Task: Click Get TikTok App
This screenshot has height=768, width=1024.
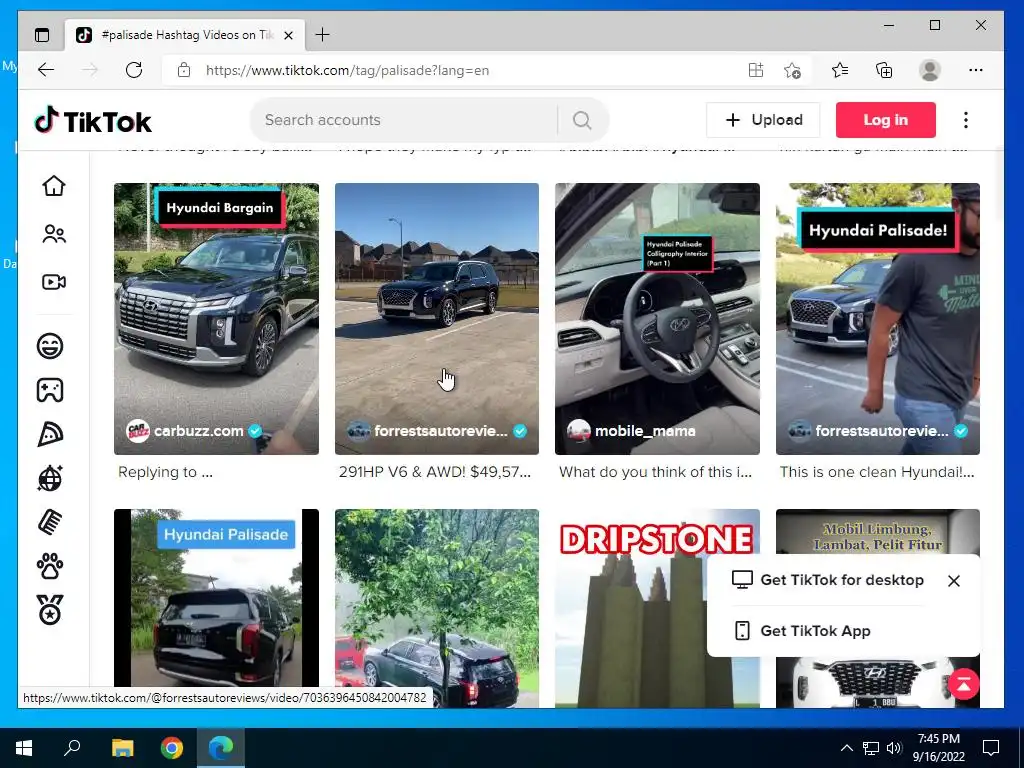Action: [803, 631]
